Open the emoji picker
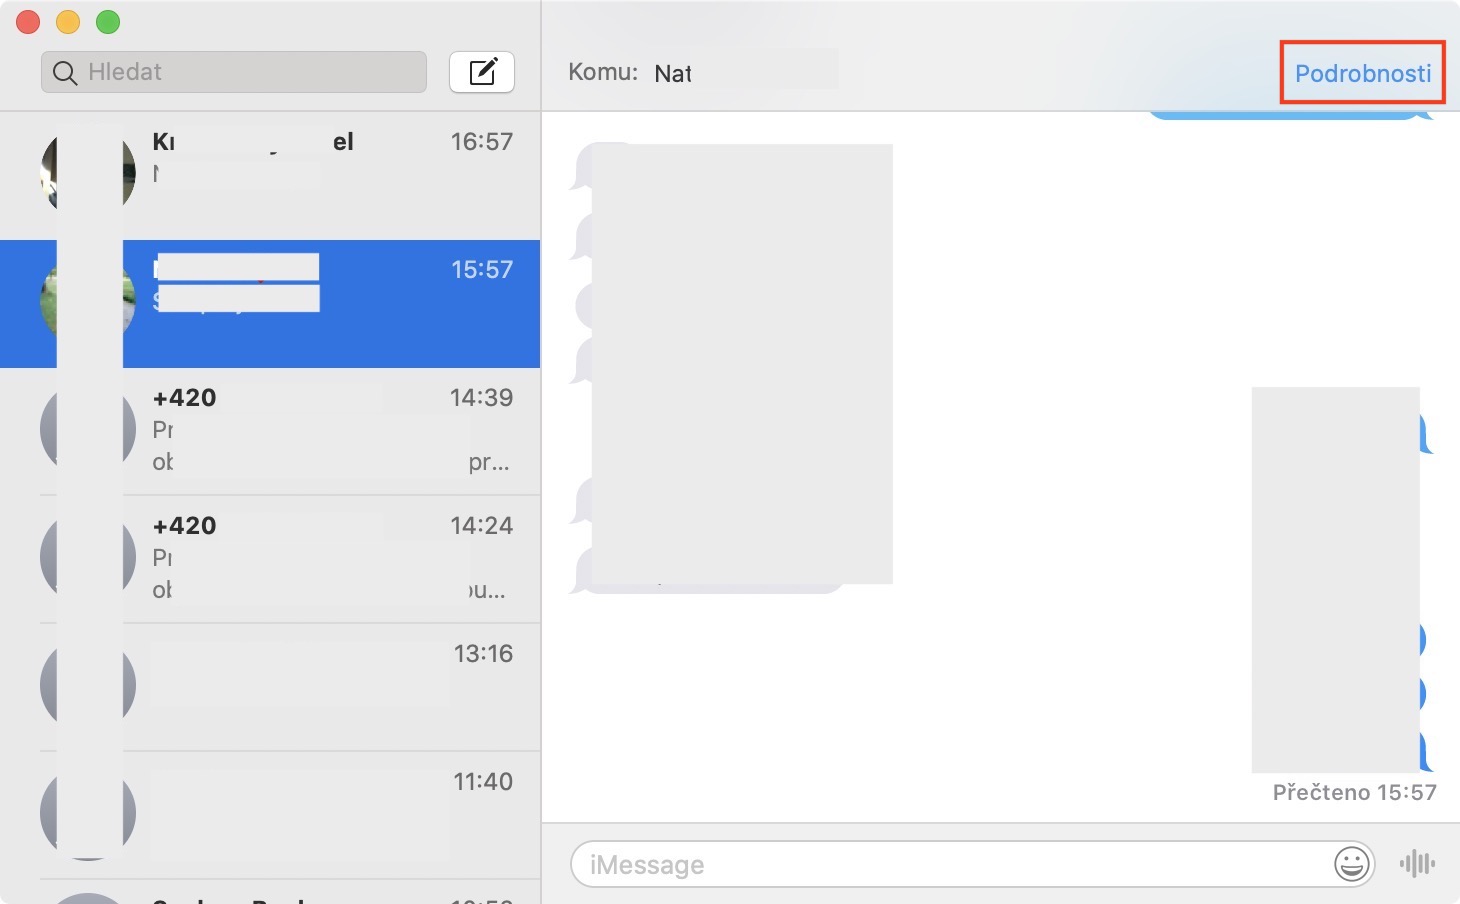This screenshot has height=904, width=1460. 1351,863
